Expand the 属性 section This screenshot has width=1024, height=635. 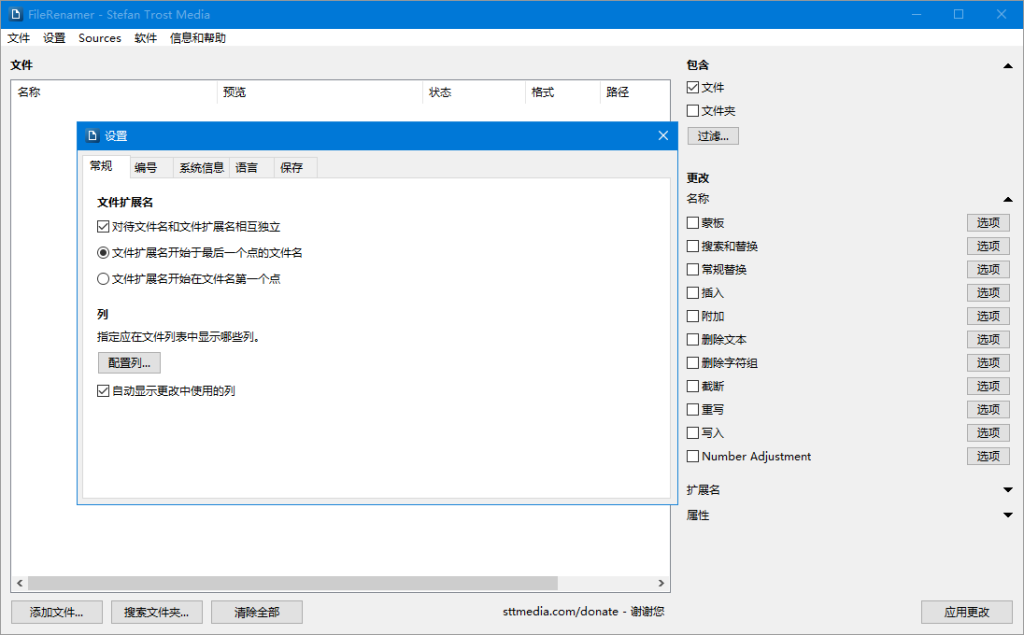point(1008,514)
